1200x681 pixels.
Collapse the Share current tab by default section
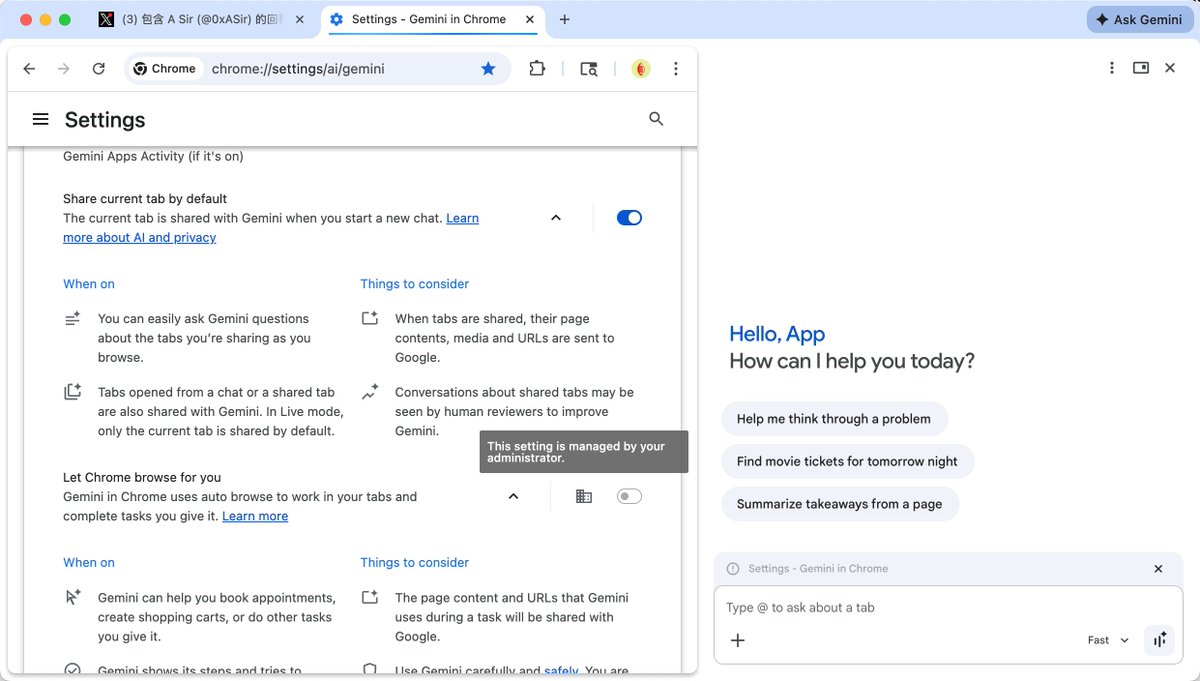point(556,218)
